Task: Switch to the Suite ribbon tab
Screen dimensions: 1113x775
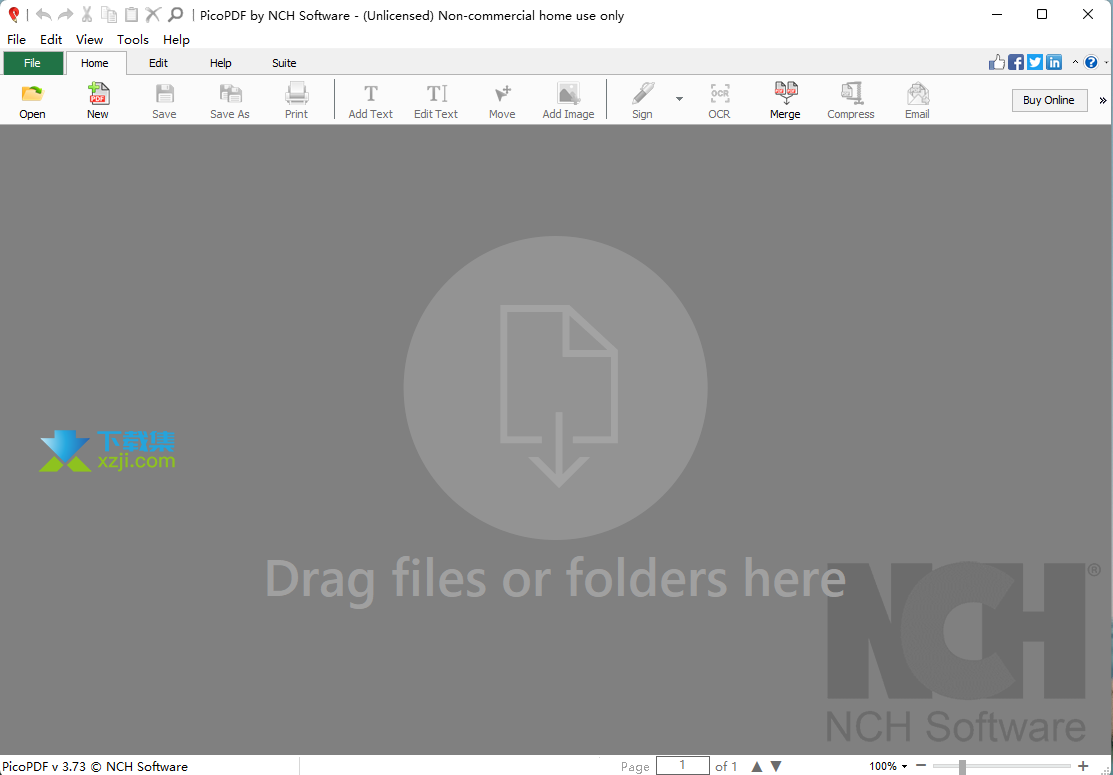Action: pyautogui.click(x=284, y=63)
